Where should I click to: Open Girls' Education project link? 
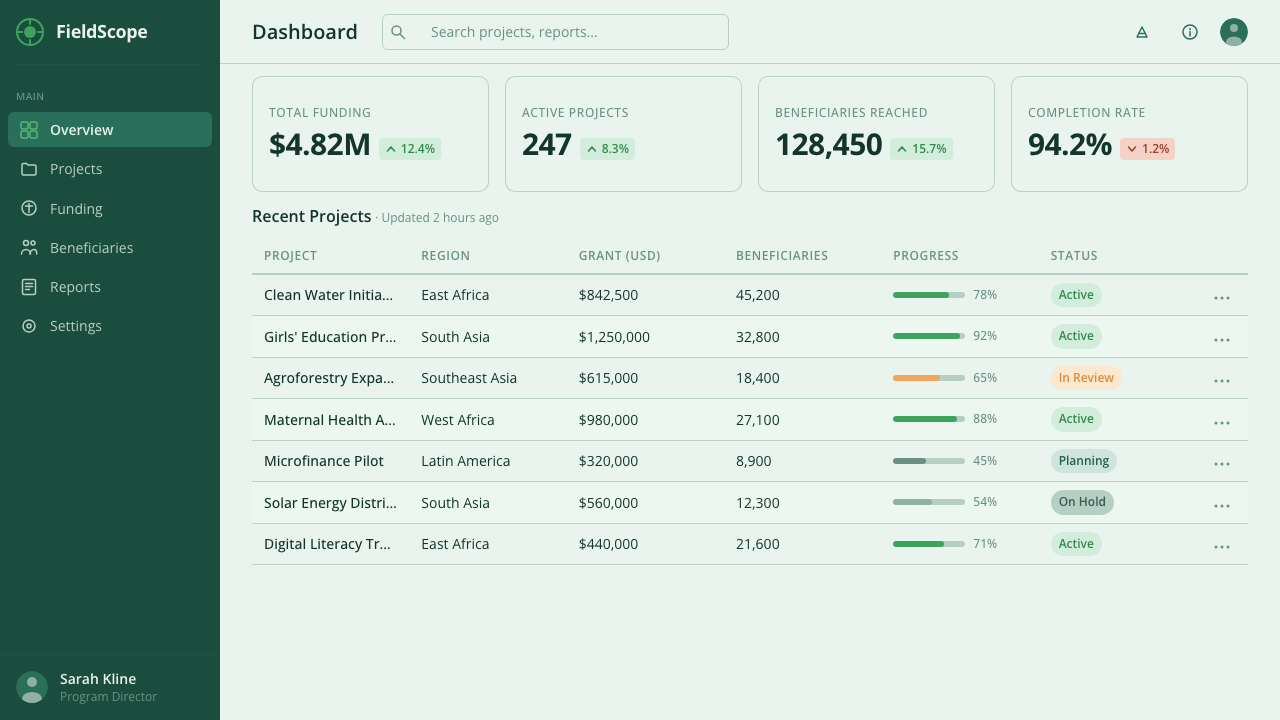[330, 337]
